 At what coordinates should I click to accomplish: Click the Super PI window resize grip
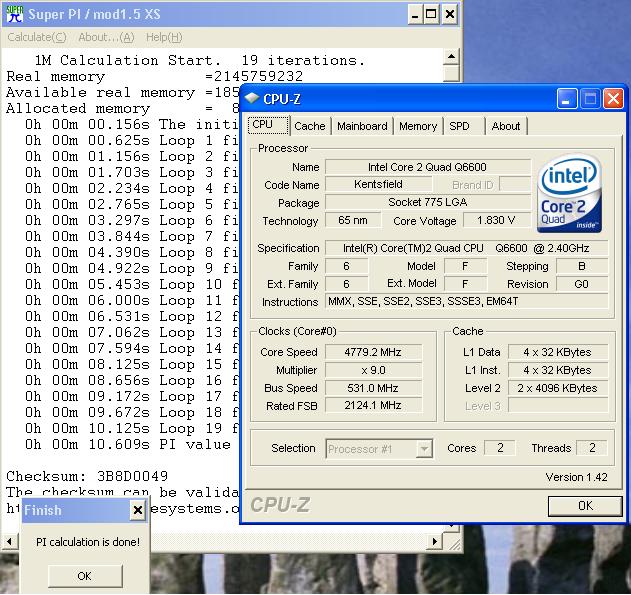tap(454, 543)
